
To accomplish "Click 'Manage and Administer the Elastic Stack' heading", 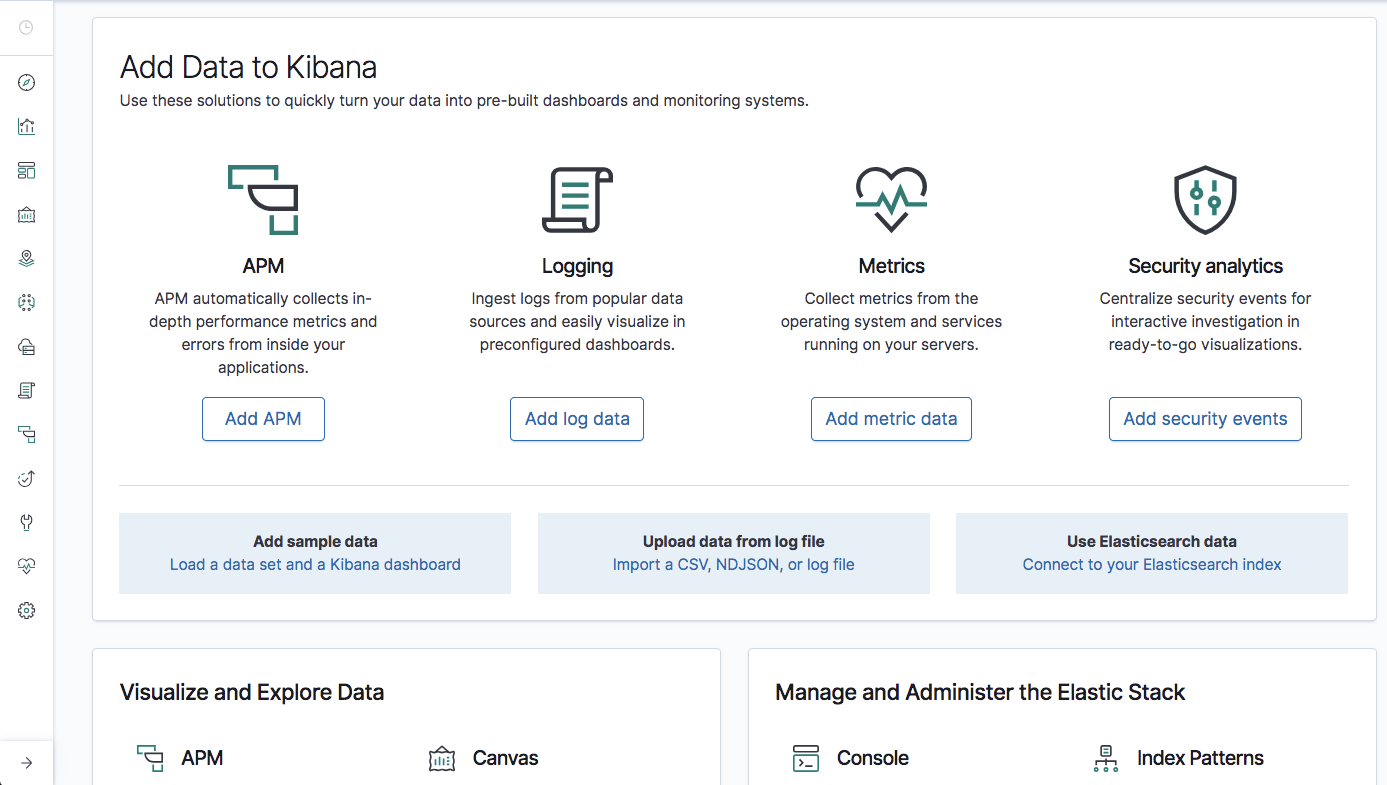I will (980, 692).
